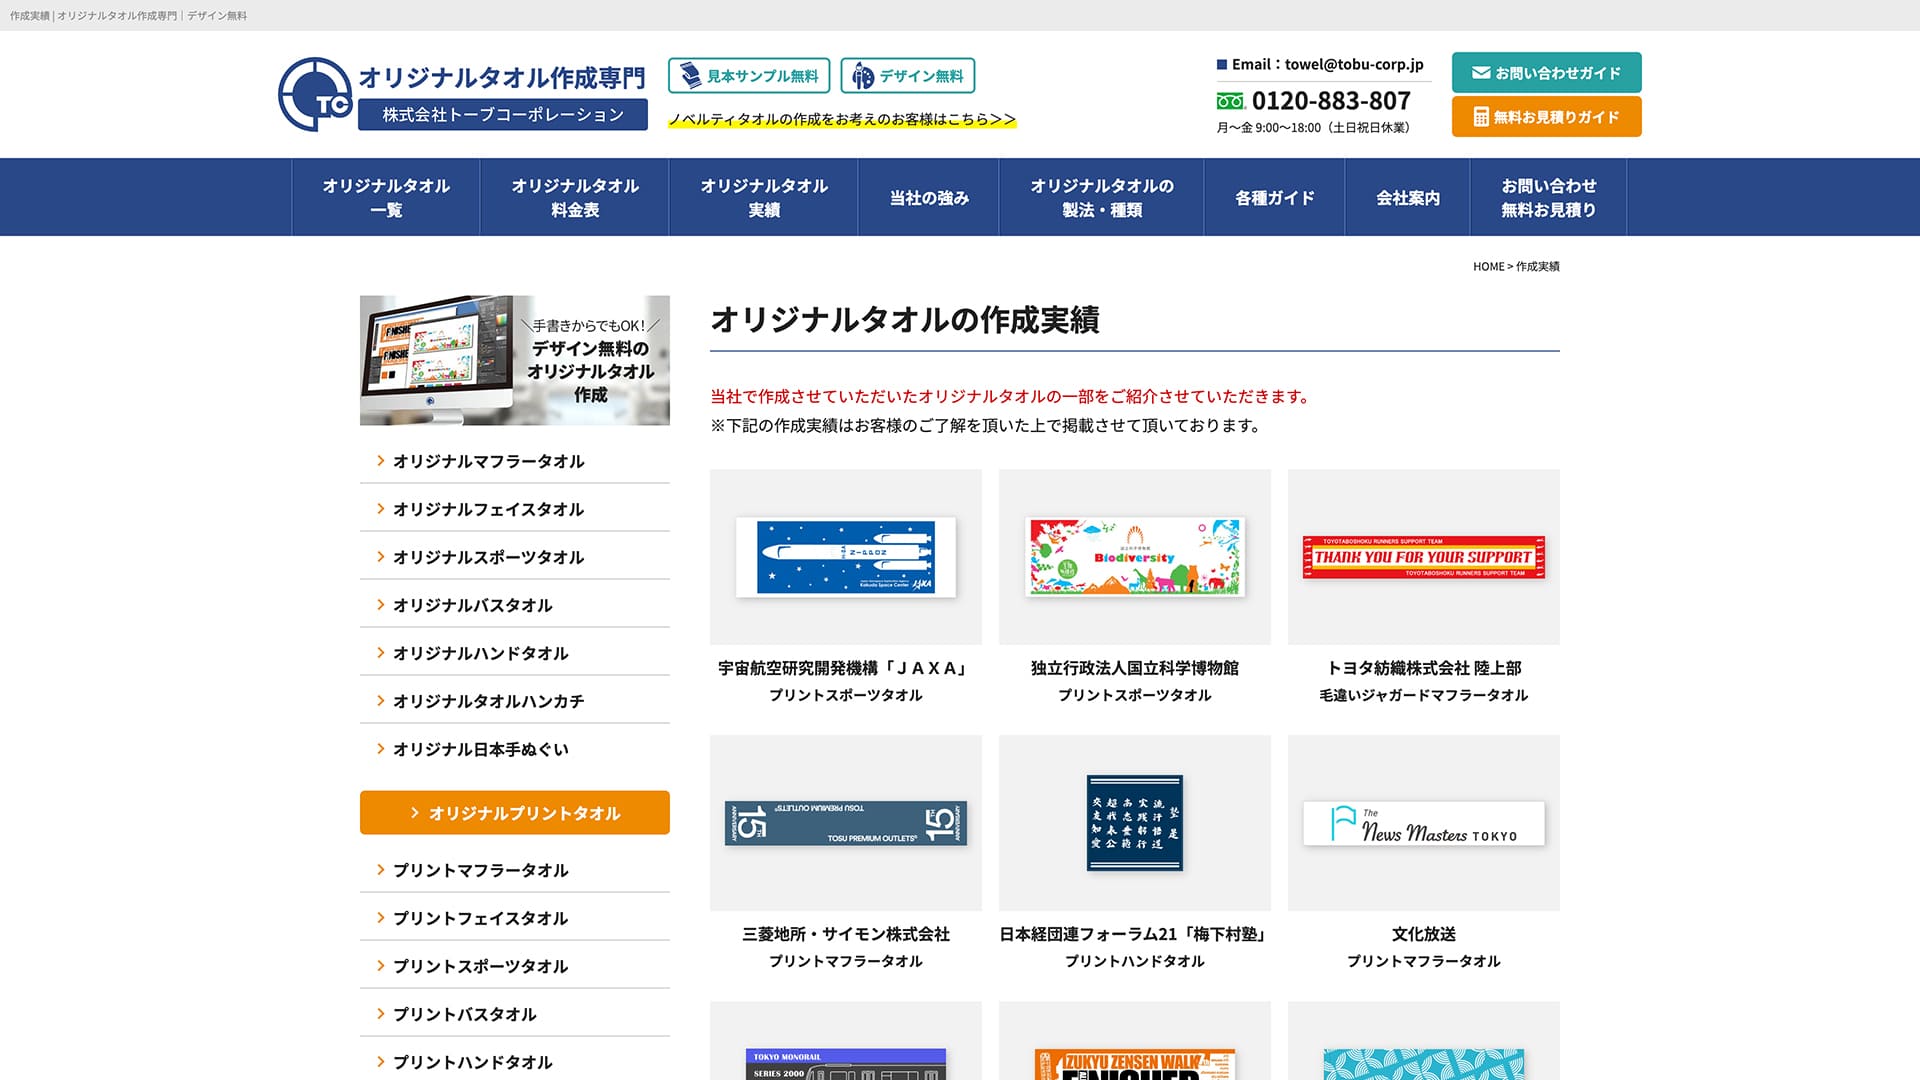Image resolution: width=1920 pixels, height=1080 pixels.
Task: Open the Tosu Premium Outlets towel thumbnail
Action: coord(846,823)
